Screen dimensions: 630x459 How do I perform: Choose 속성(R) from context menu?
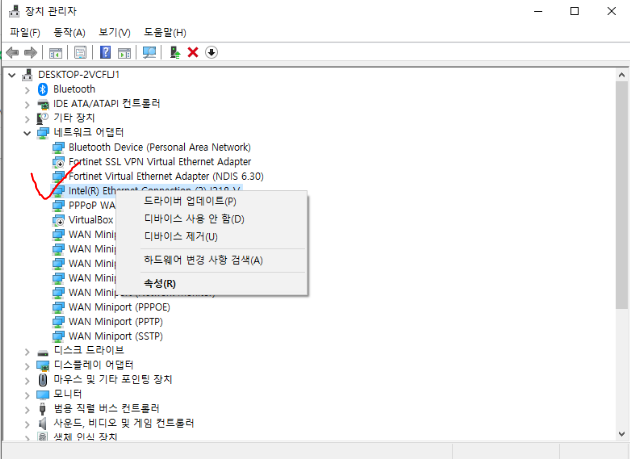(212, 283)
